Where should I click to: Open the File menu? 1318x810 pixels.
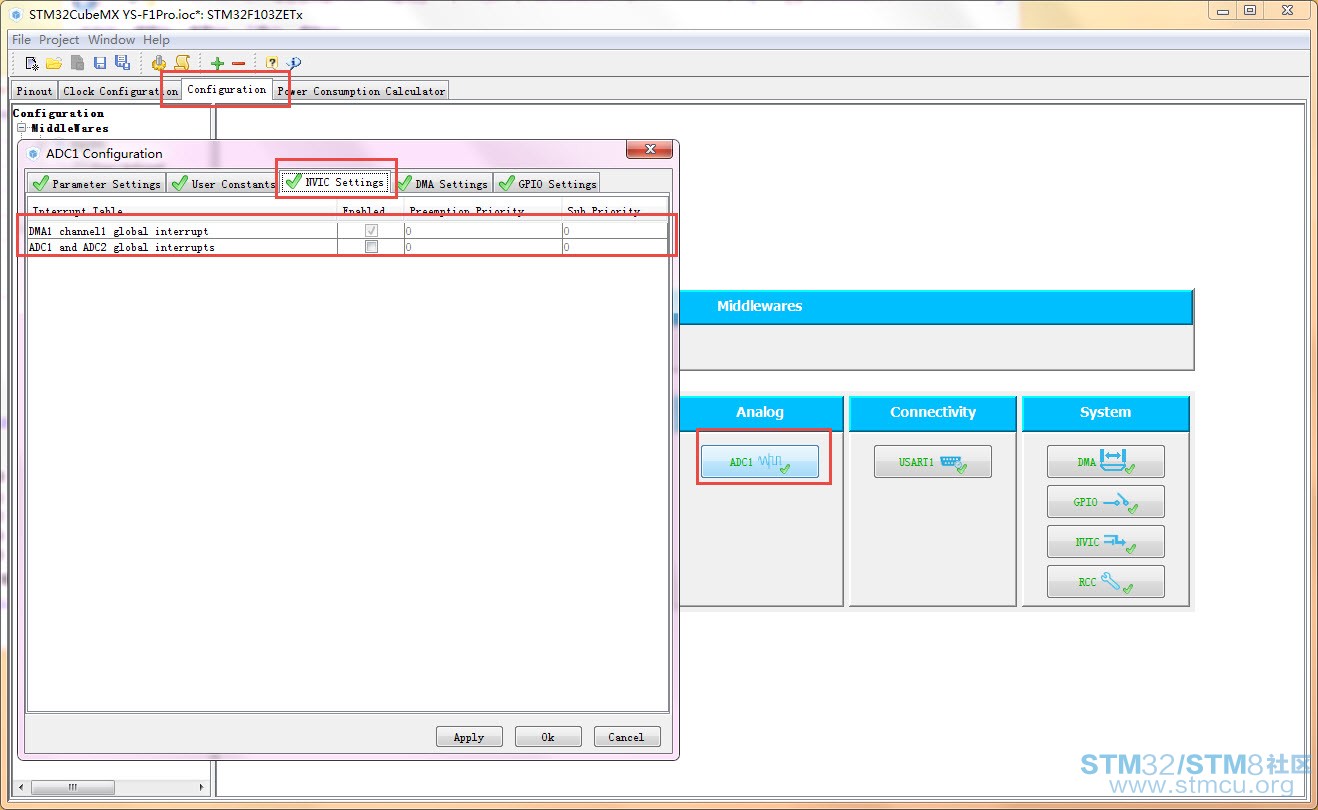(21, 40)
